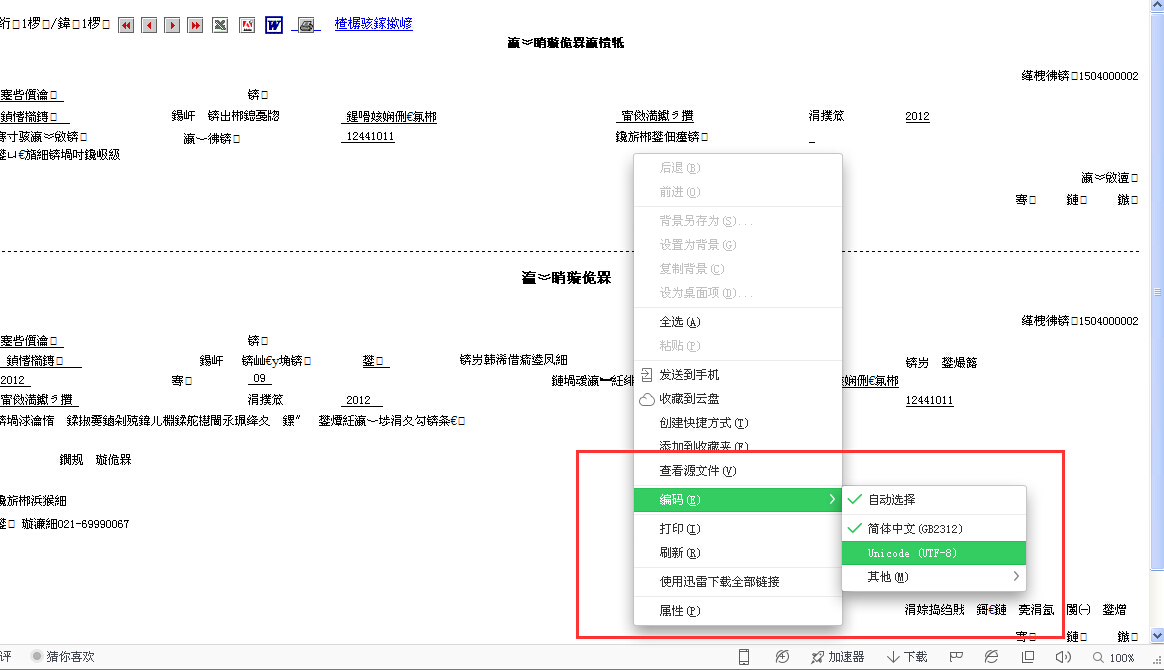Mute sound using the speaker icon

point(1063,657)
